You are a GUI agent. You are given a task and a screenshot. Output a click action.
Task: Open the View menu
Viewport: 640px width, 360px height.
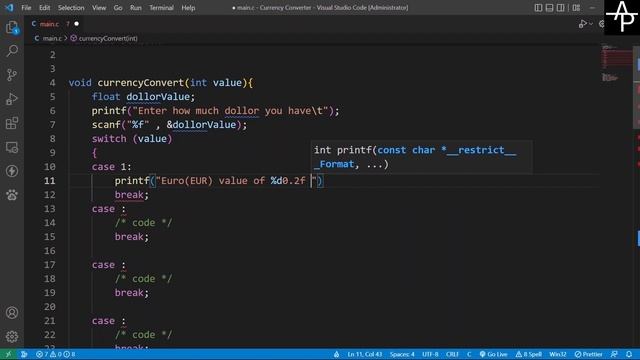(x=99, y=7)
